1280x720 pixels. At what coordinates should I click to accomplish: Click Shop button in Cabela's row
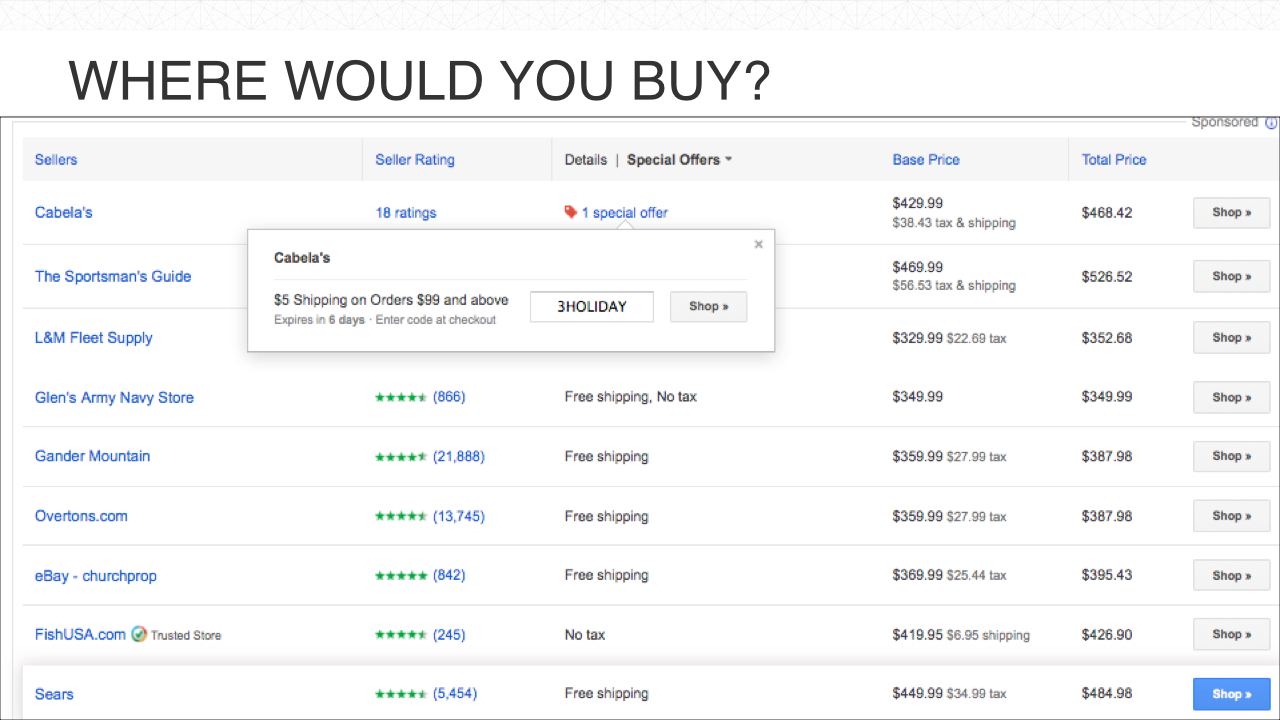pos(1232,213)
